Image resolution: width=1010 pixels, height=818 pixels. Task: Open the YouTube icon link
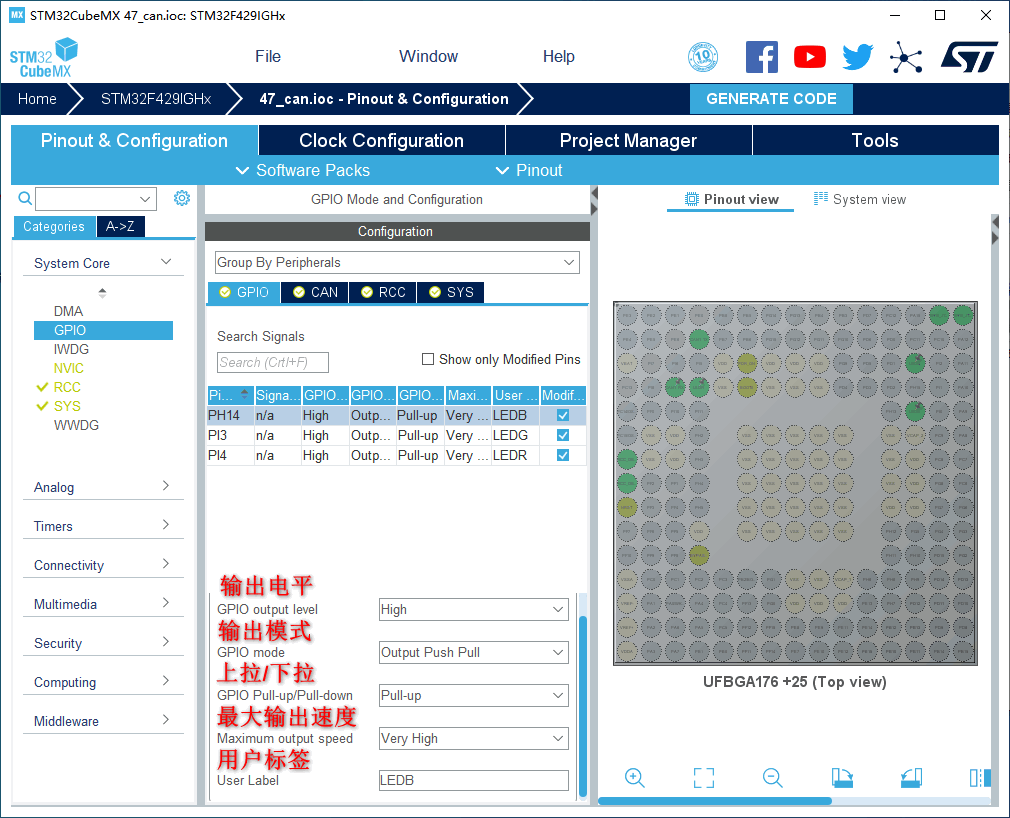809,57
